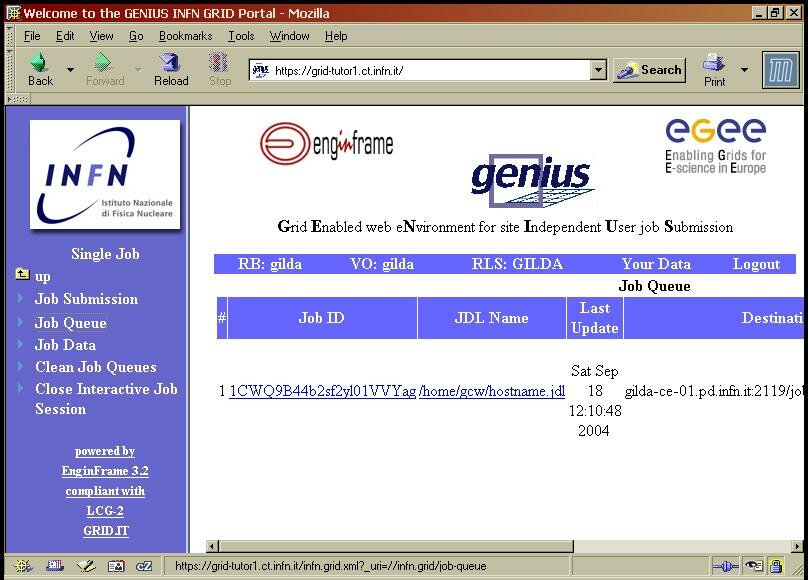Screen dimensions: 808x580
Task: Click the INFN logo image
Action: click(105, 174)
